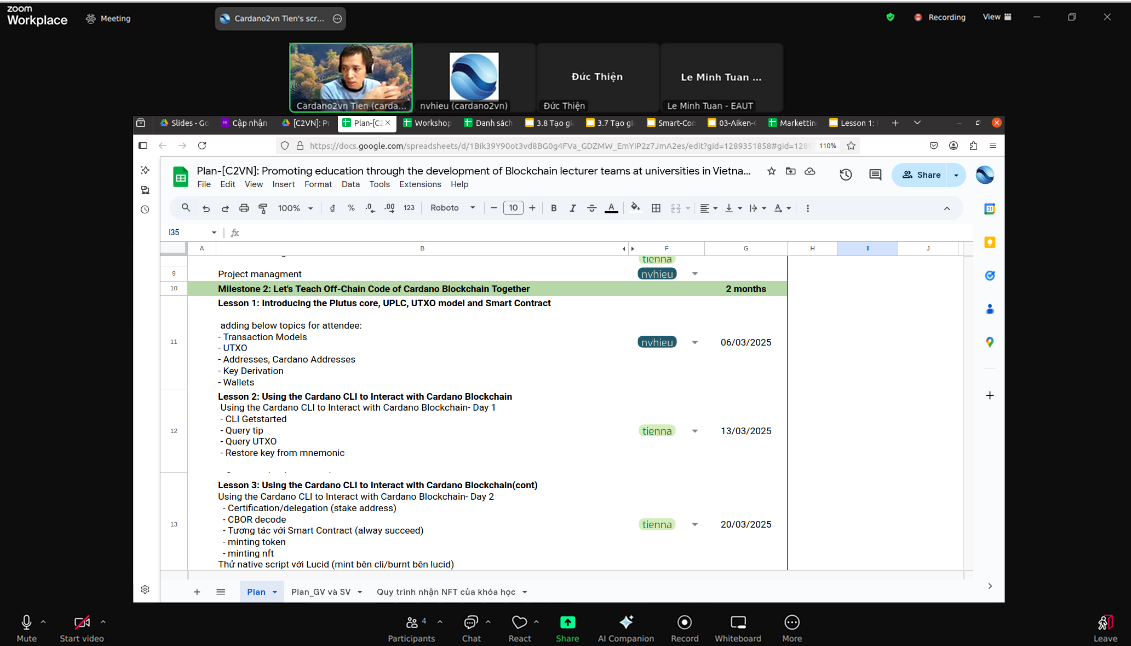Click the font size field
Screen dimensions: 1131x646
pyautogui.click(x=513, y=208)
